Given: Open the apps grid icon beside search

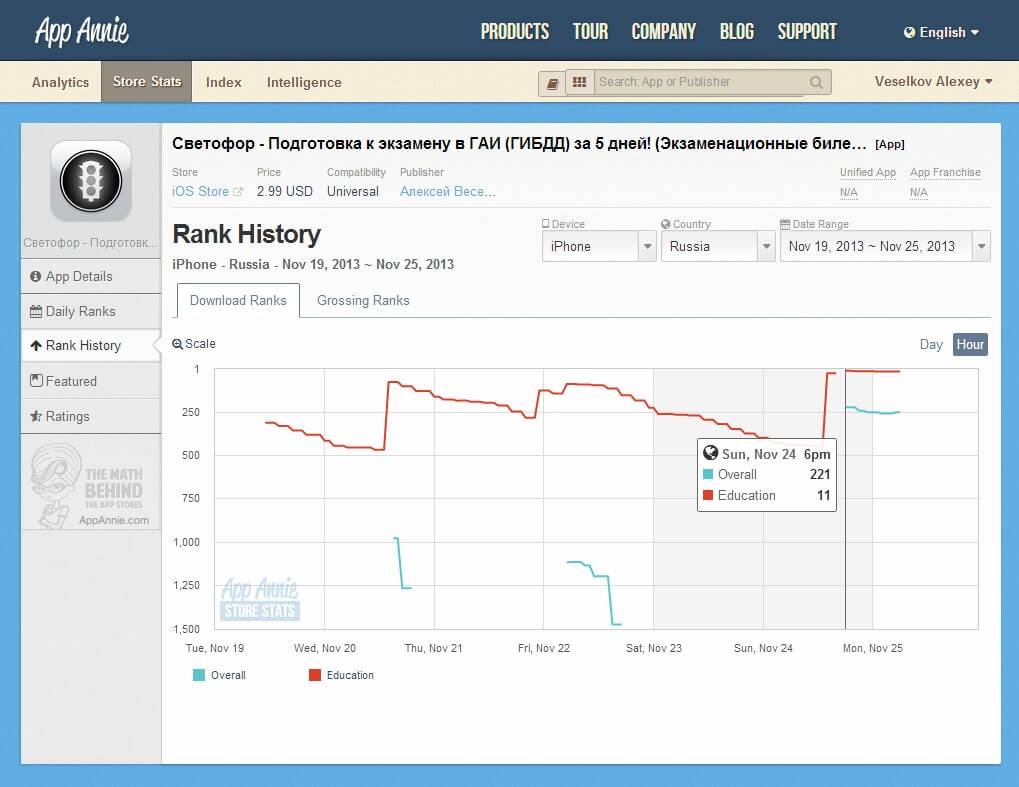Looking at the screenshot, I should (x=580, y=83).
